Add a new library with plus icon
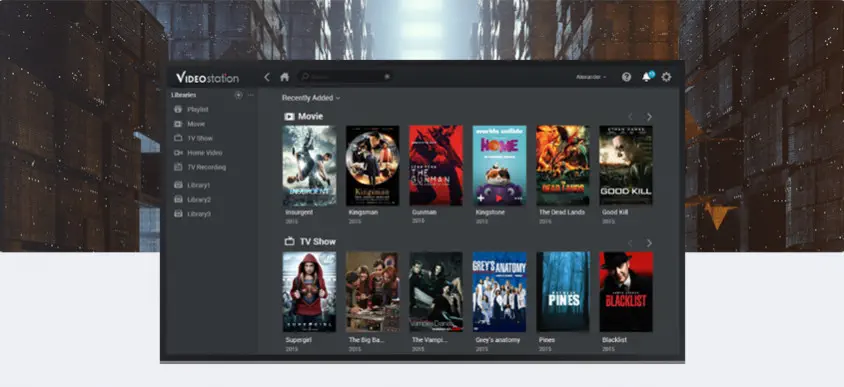 click(x=238, y=95)
